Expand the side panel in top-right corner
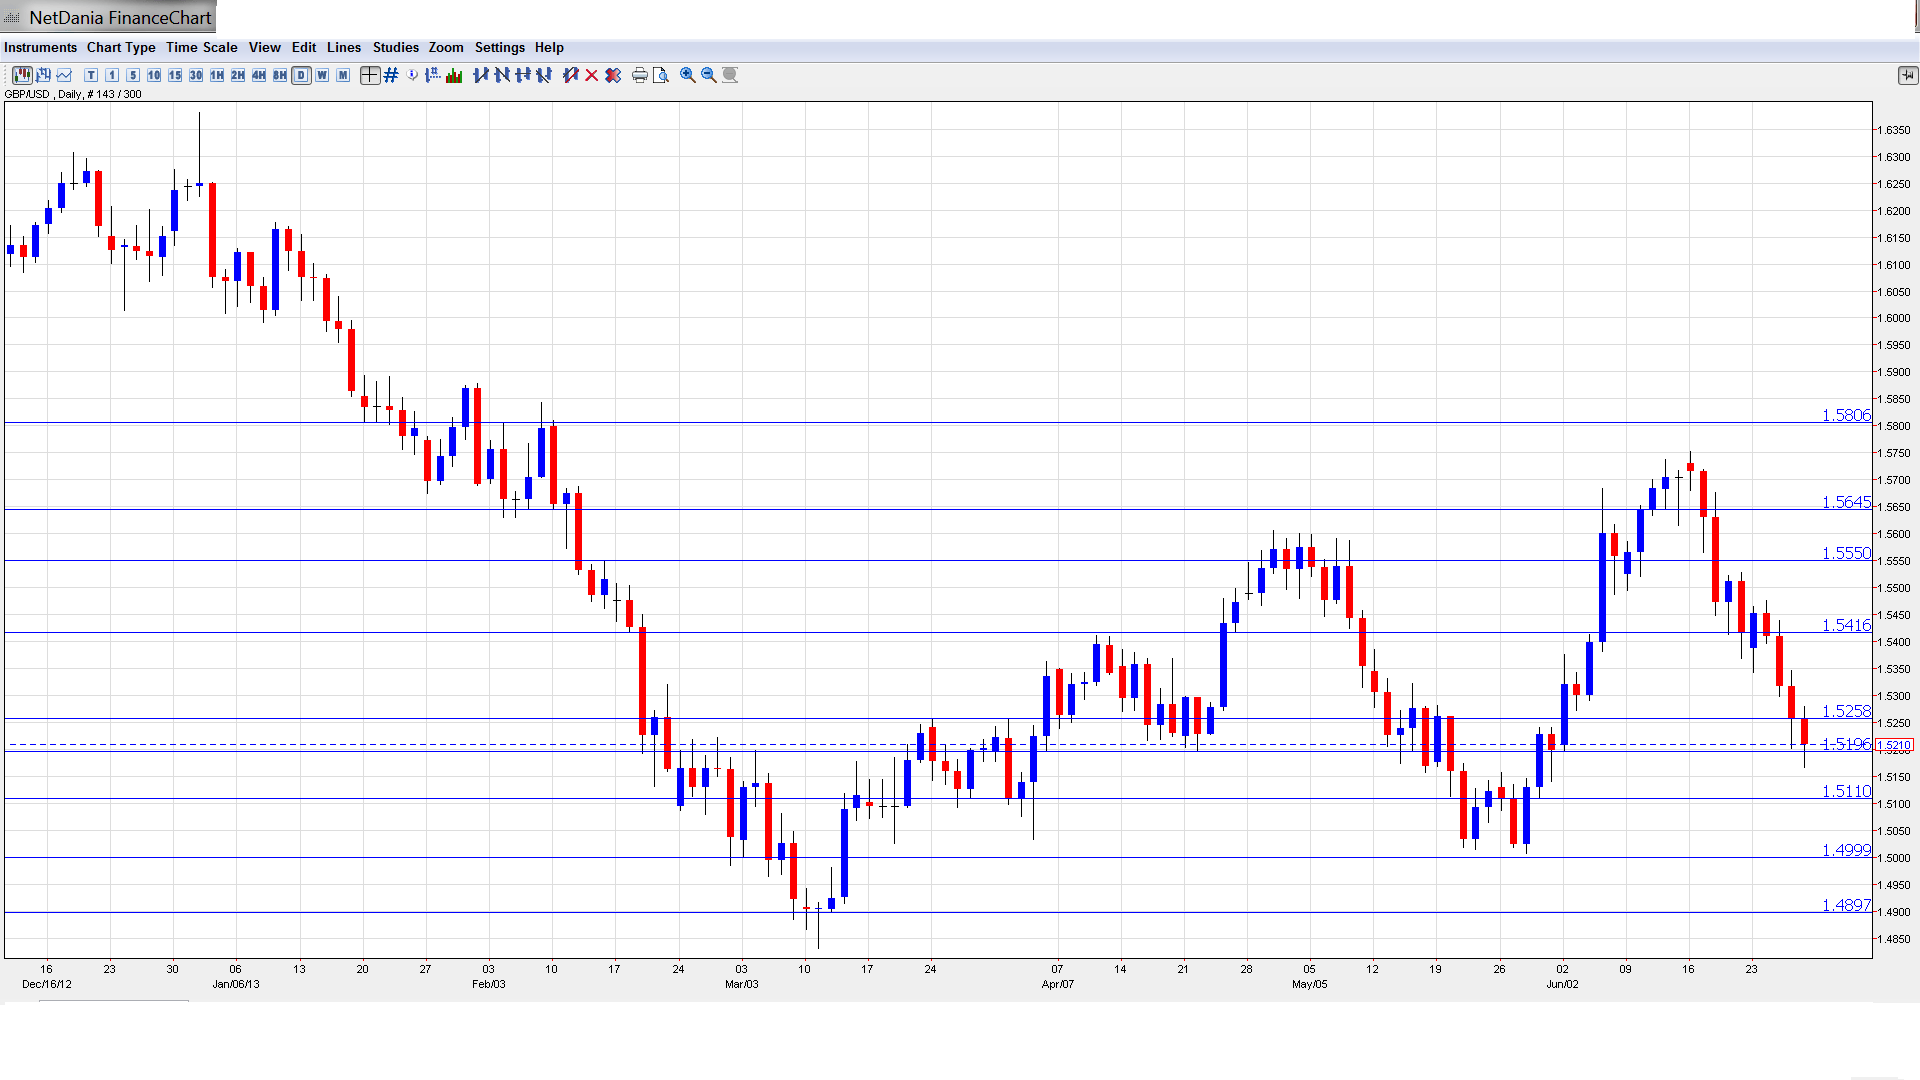This screenshot has height=1080, width=1920. [x=1907, y=75]
